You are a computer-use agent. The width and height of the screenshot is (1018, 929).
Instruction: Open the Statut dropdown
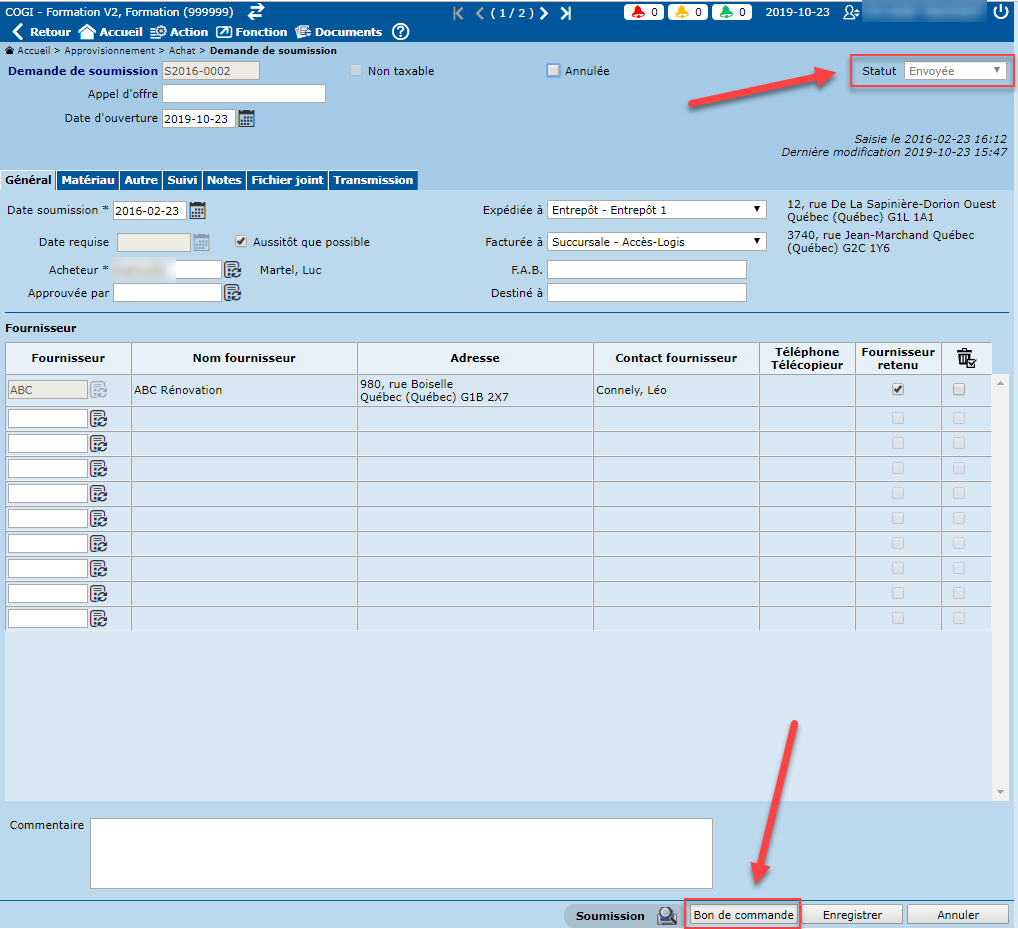tap(955, 71)
